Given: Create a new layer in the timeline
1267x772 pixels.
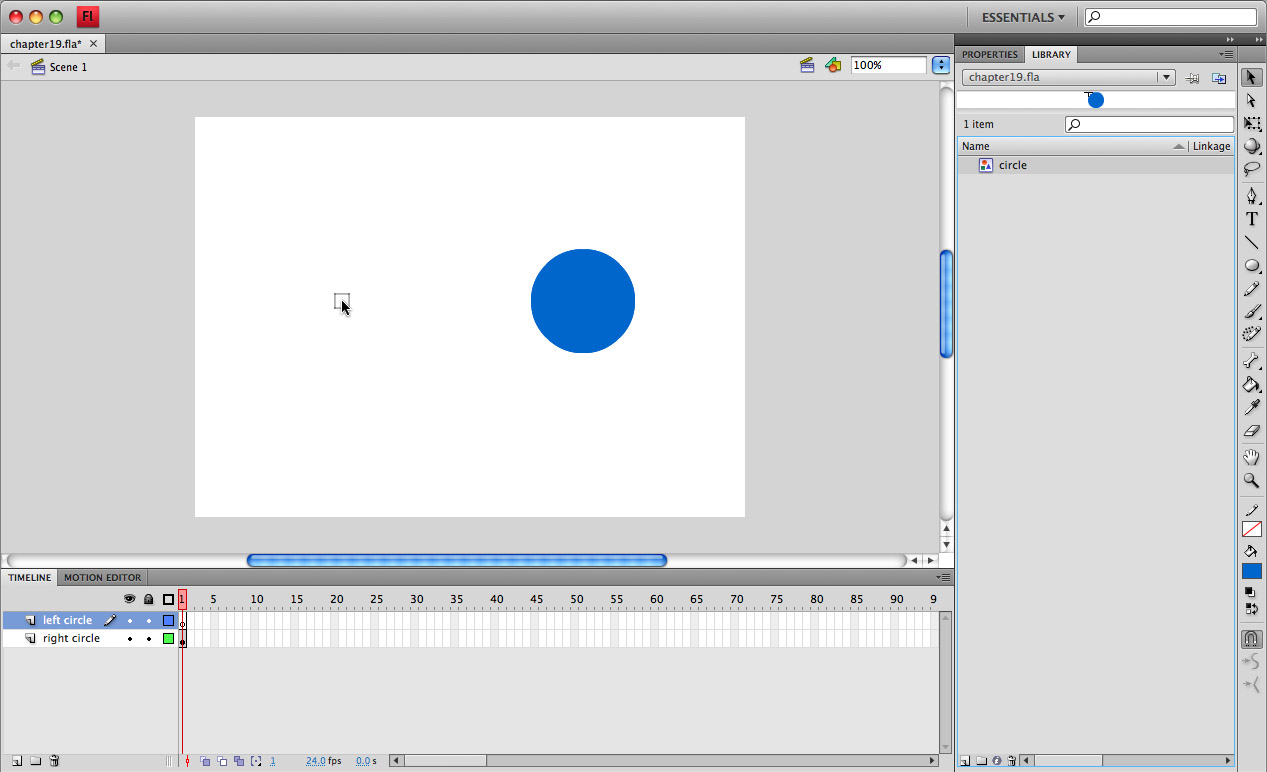Looking at the screenshot, I should click(17, 761).
